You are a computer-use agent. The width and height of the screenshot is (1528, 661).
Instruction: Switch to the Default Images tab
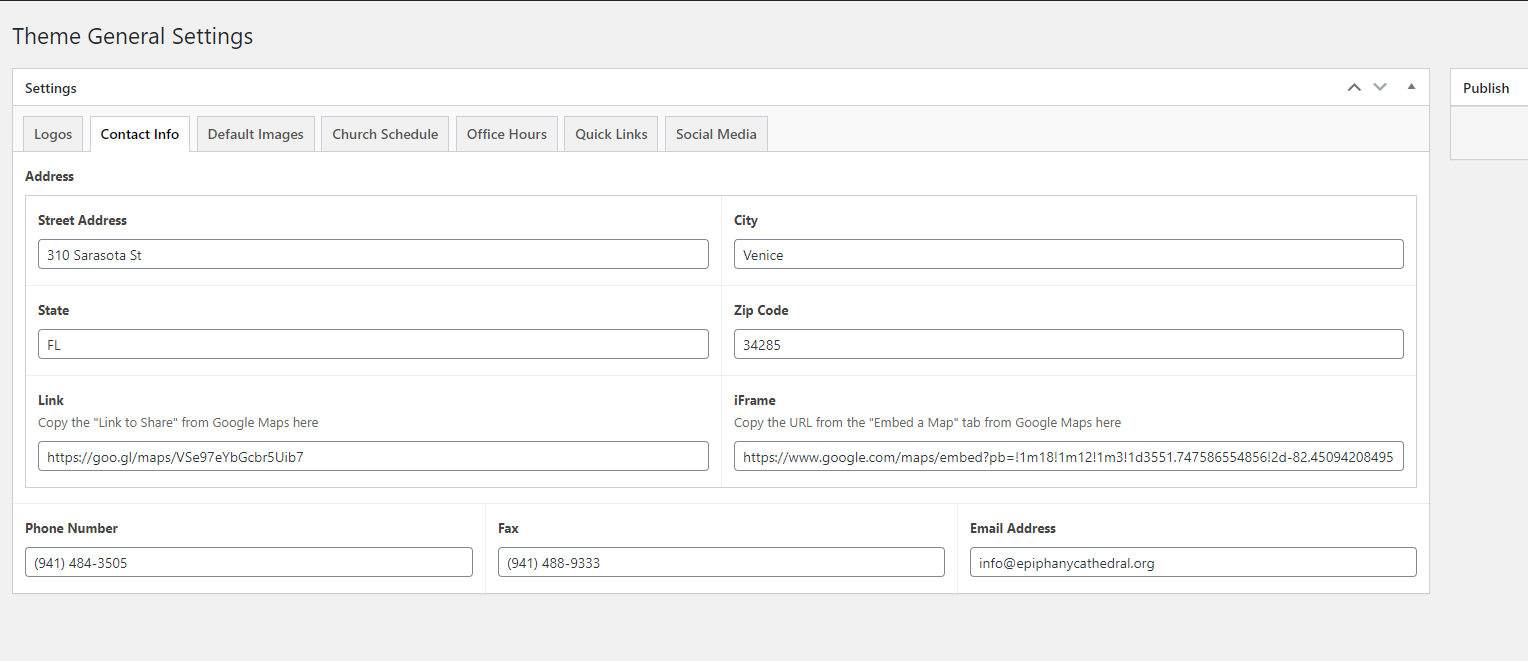[x=255, y=134]
